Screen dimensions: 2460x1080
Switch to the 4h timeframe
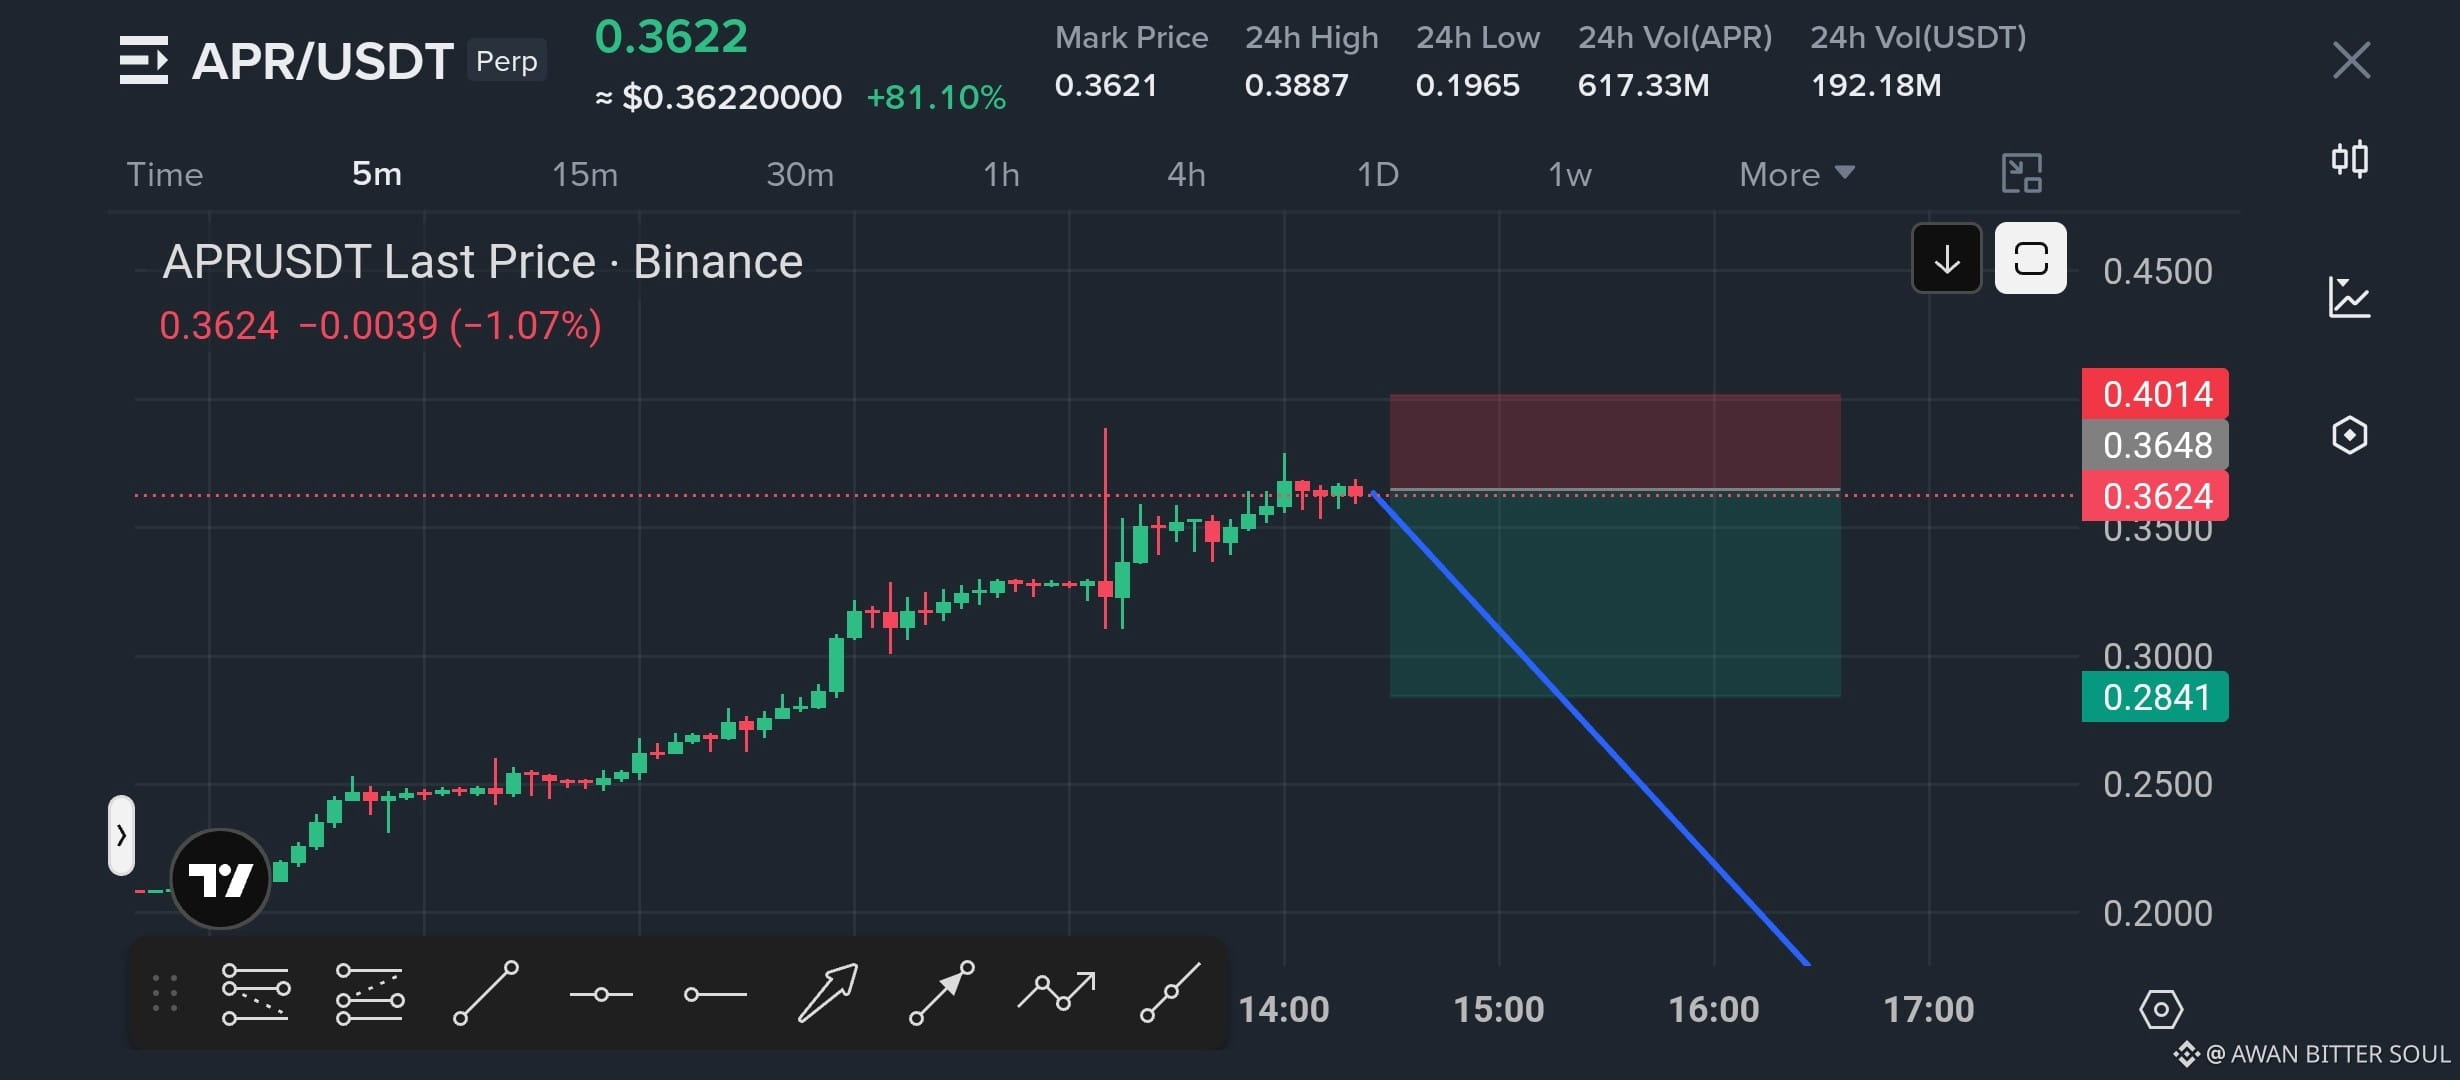tap(1186, 174)
